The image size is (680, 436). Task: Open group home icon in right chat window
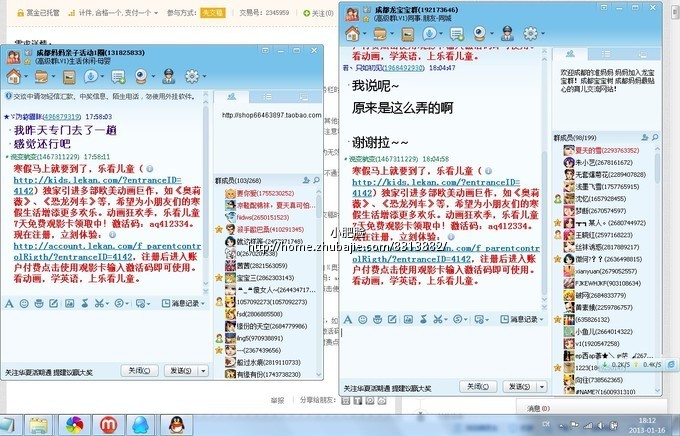[353, 33]
